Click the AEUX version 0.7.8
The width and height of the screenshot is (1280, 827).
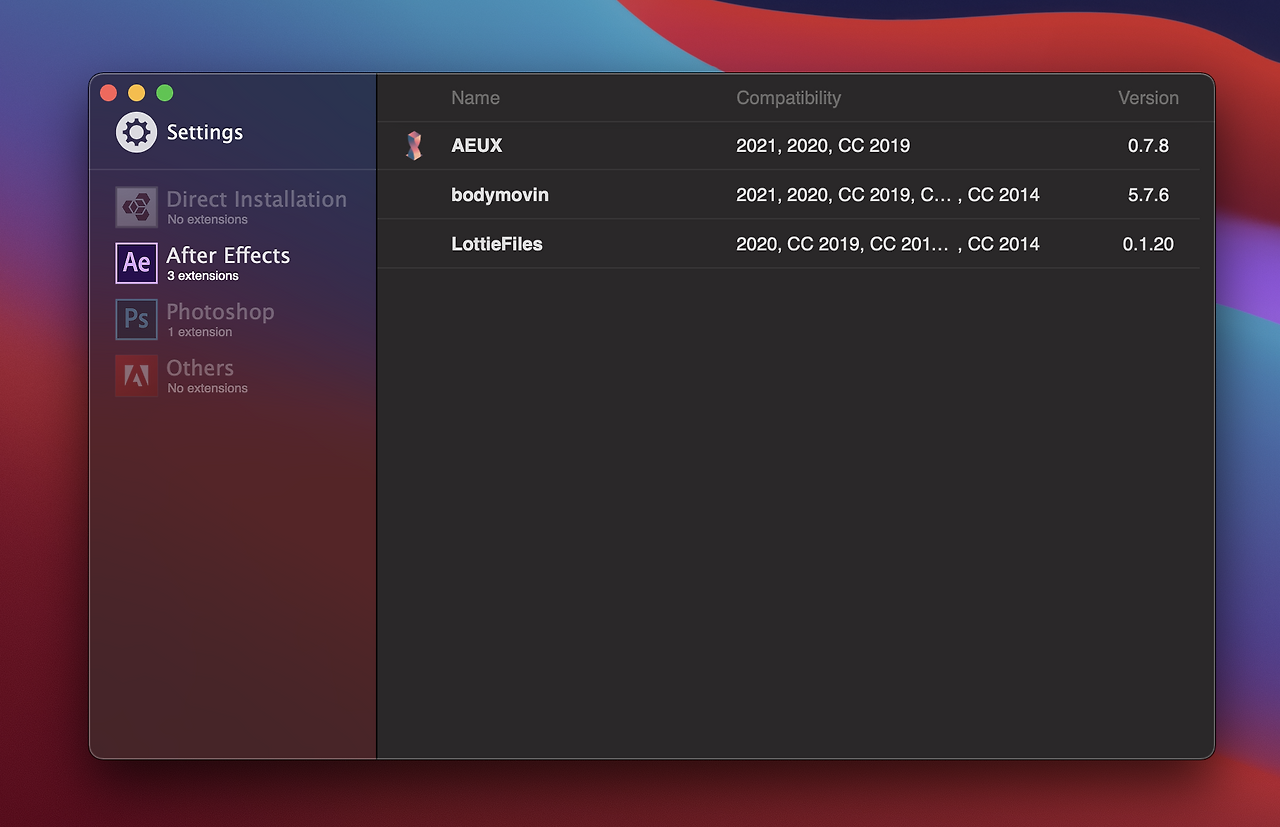point(1148,145)
